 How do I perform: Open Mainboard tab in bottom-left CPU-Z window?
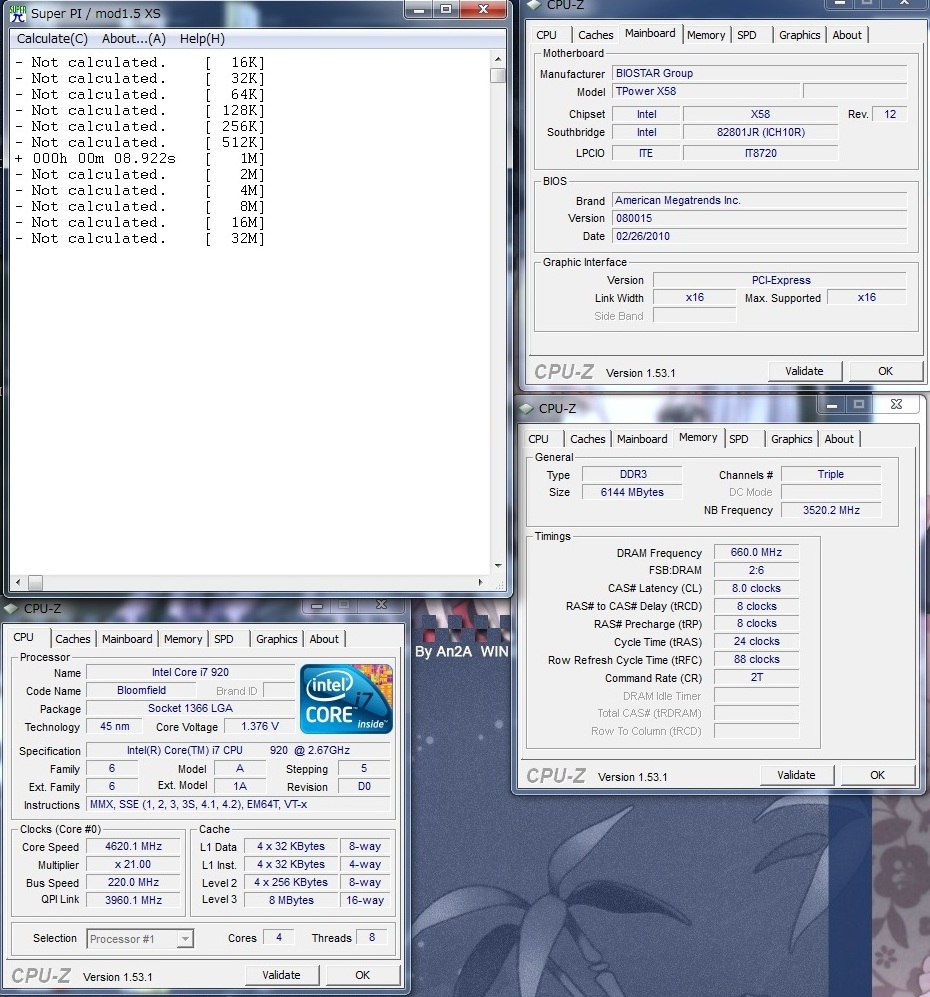[x=127, y=639]
